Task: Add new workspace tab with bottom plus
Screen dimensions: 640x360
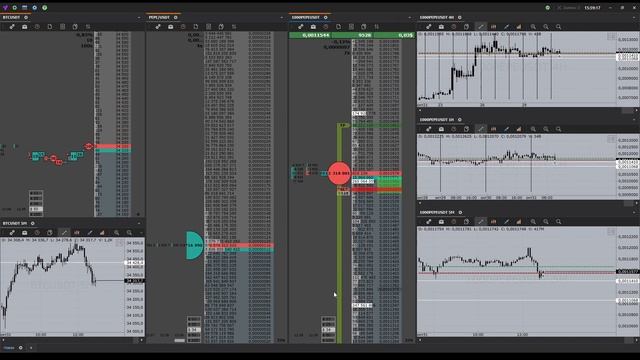Action: pos(31,348)
